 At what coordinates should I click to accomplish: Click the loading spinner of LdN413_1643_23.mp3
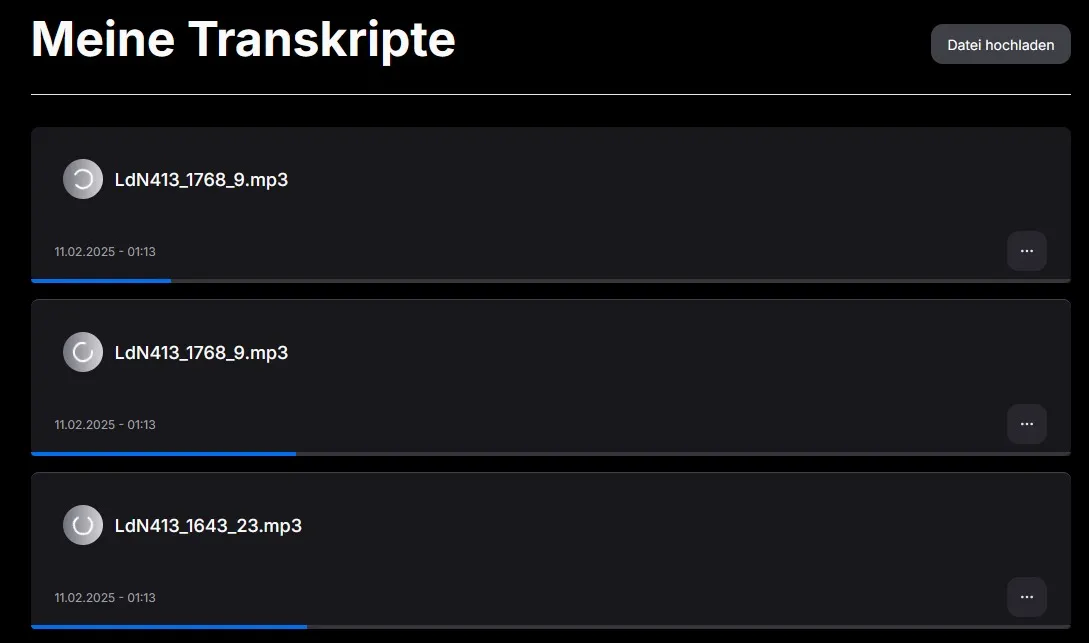coord(82,525)
